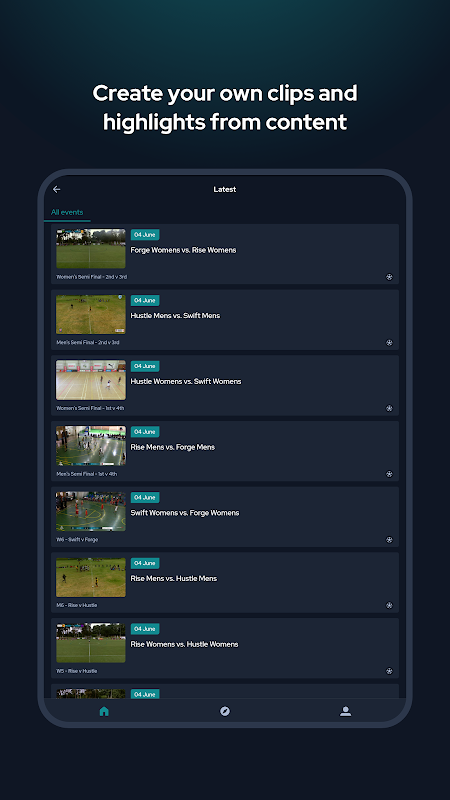Tap sport icon on Swift Womens vs. Forge Womens
This screenshot has width=450, height=800.
[389, 540]
